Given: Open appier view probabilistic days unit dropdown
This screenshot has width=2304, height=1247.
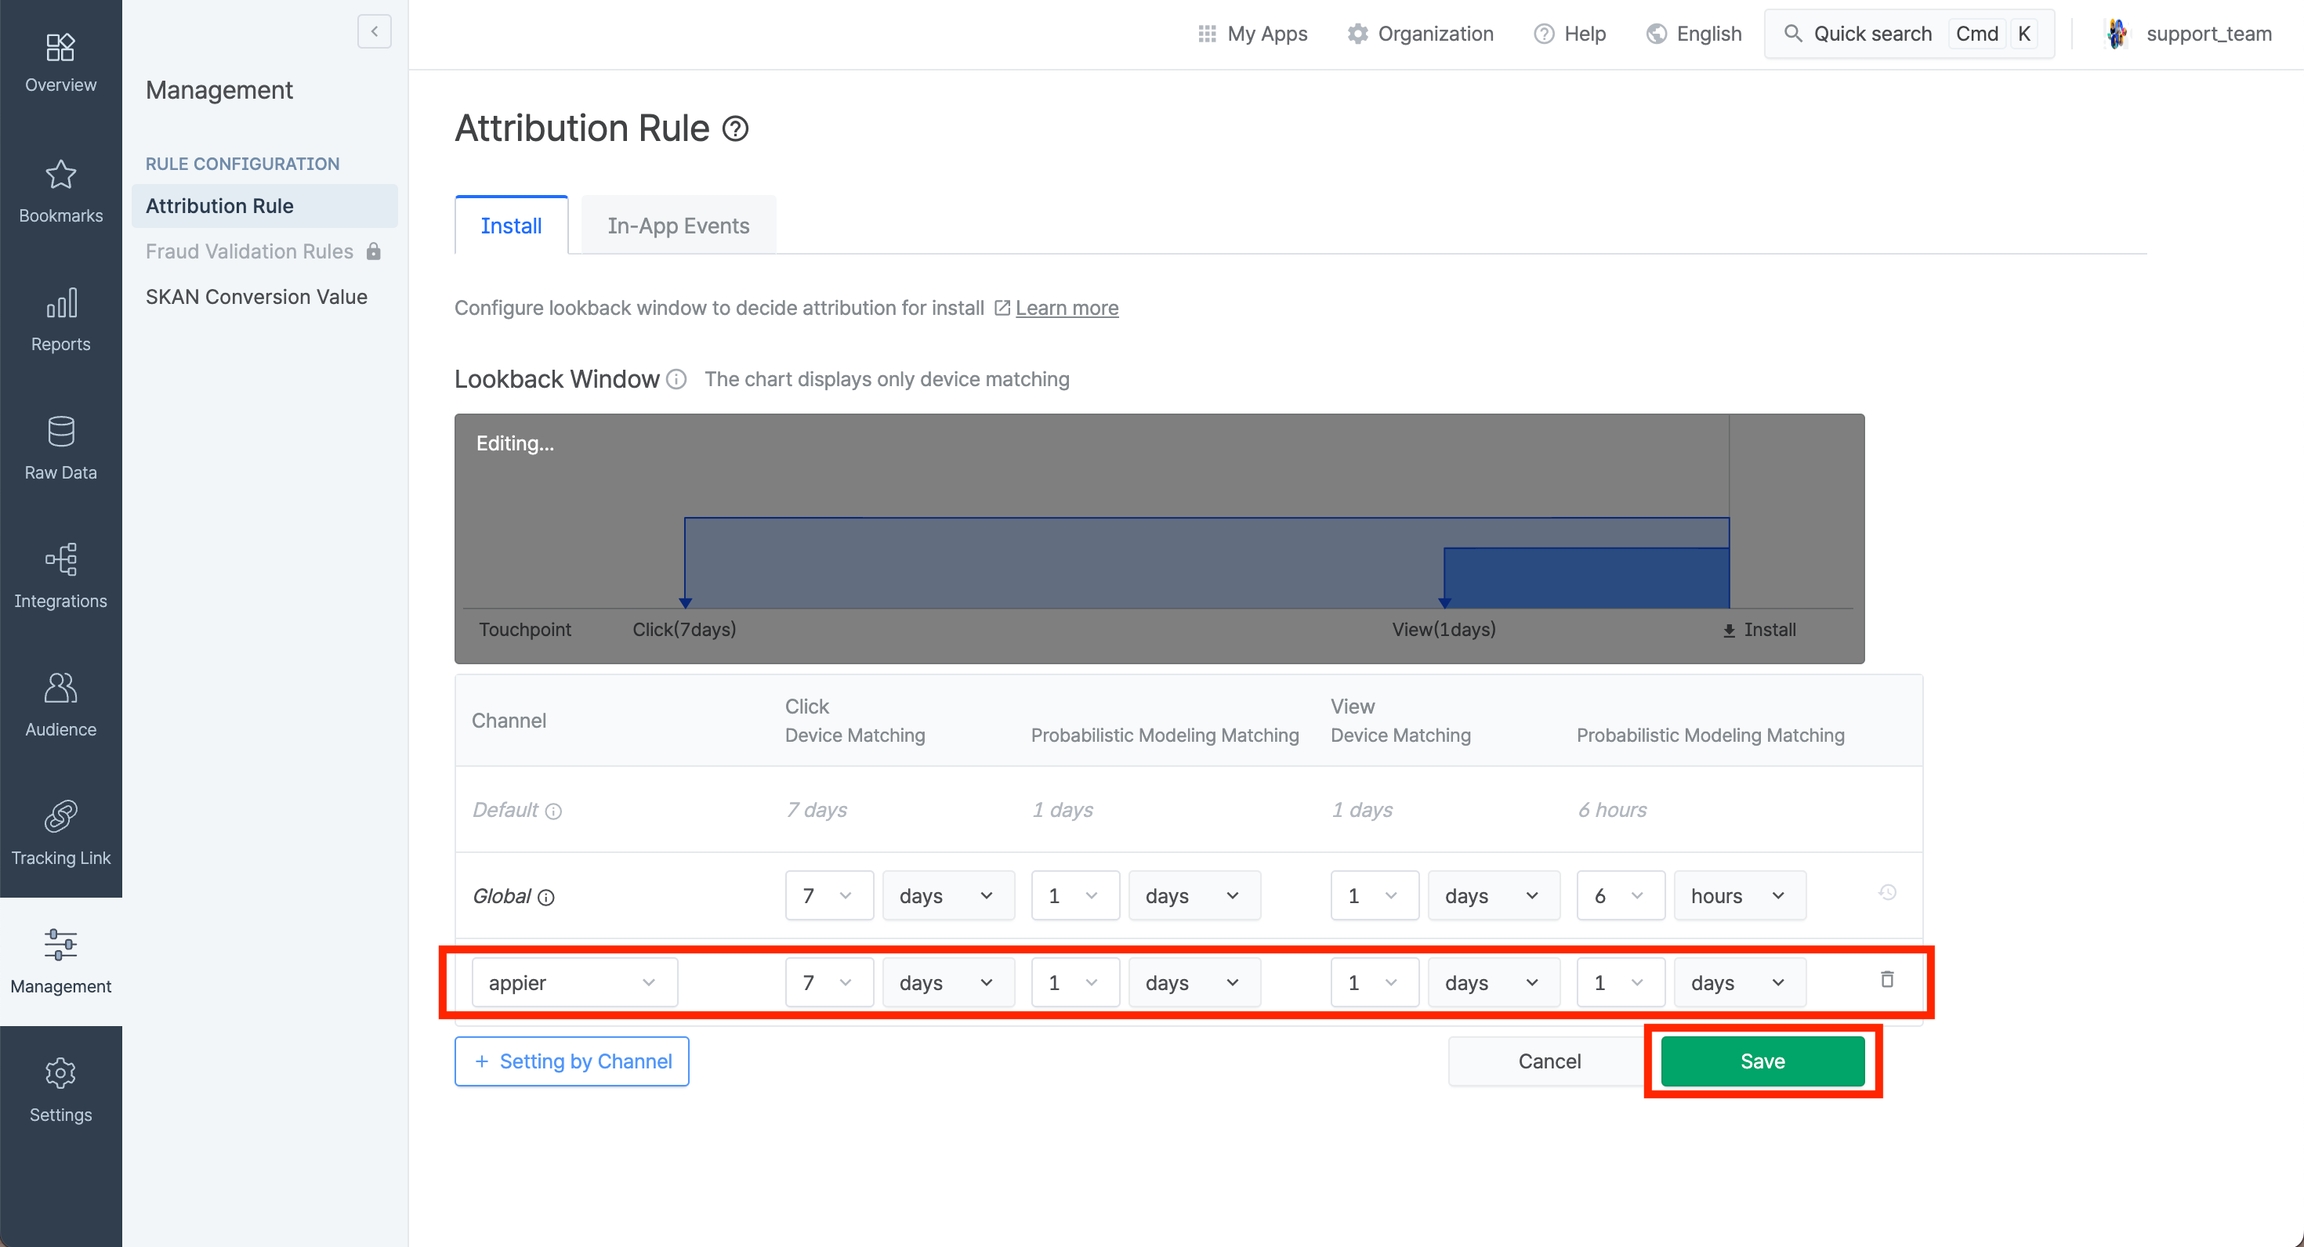Looking at the screenshot, I should pyautogui.click(x=1738, y=982).
